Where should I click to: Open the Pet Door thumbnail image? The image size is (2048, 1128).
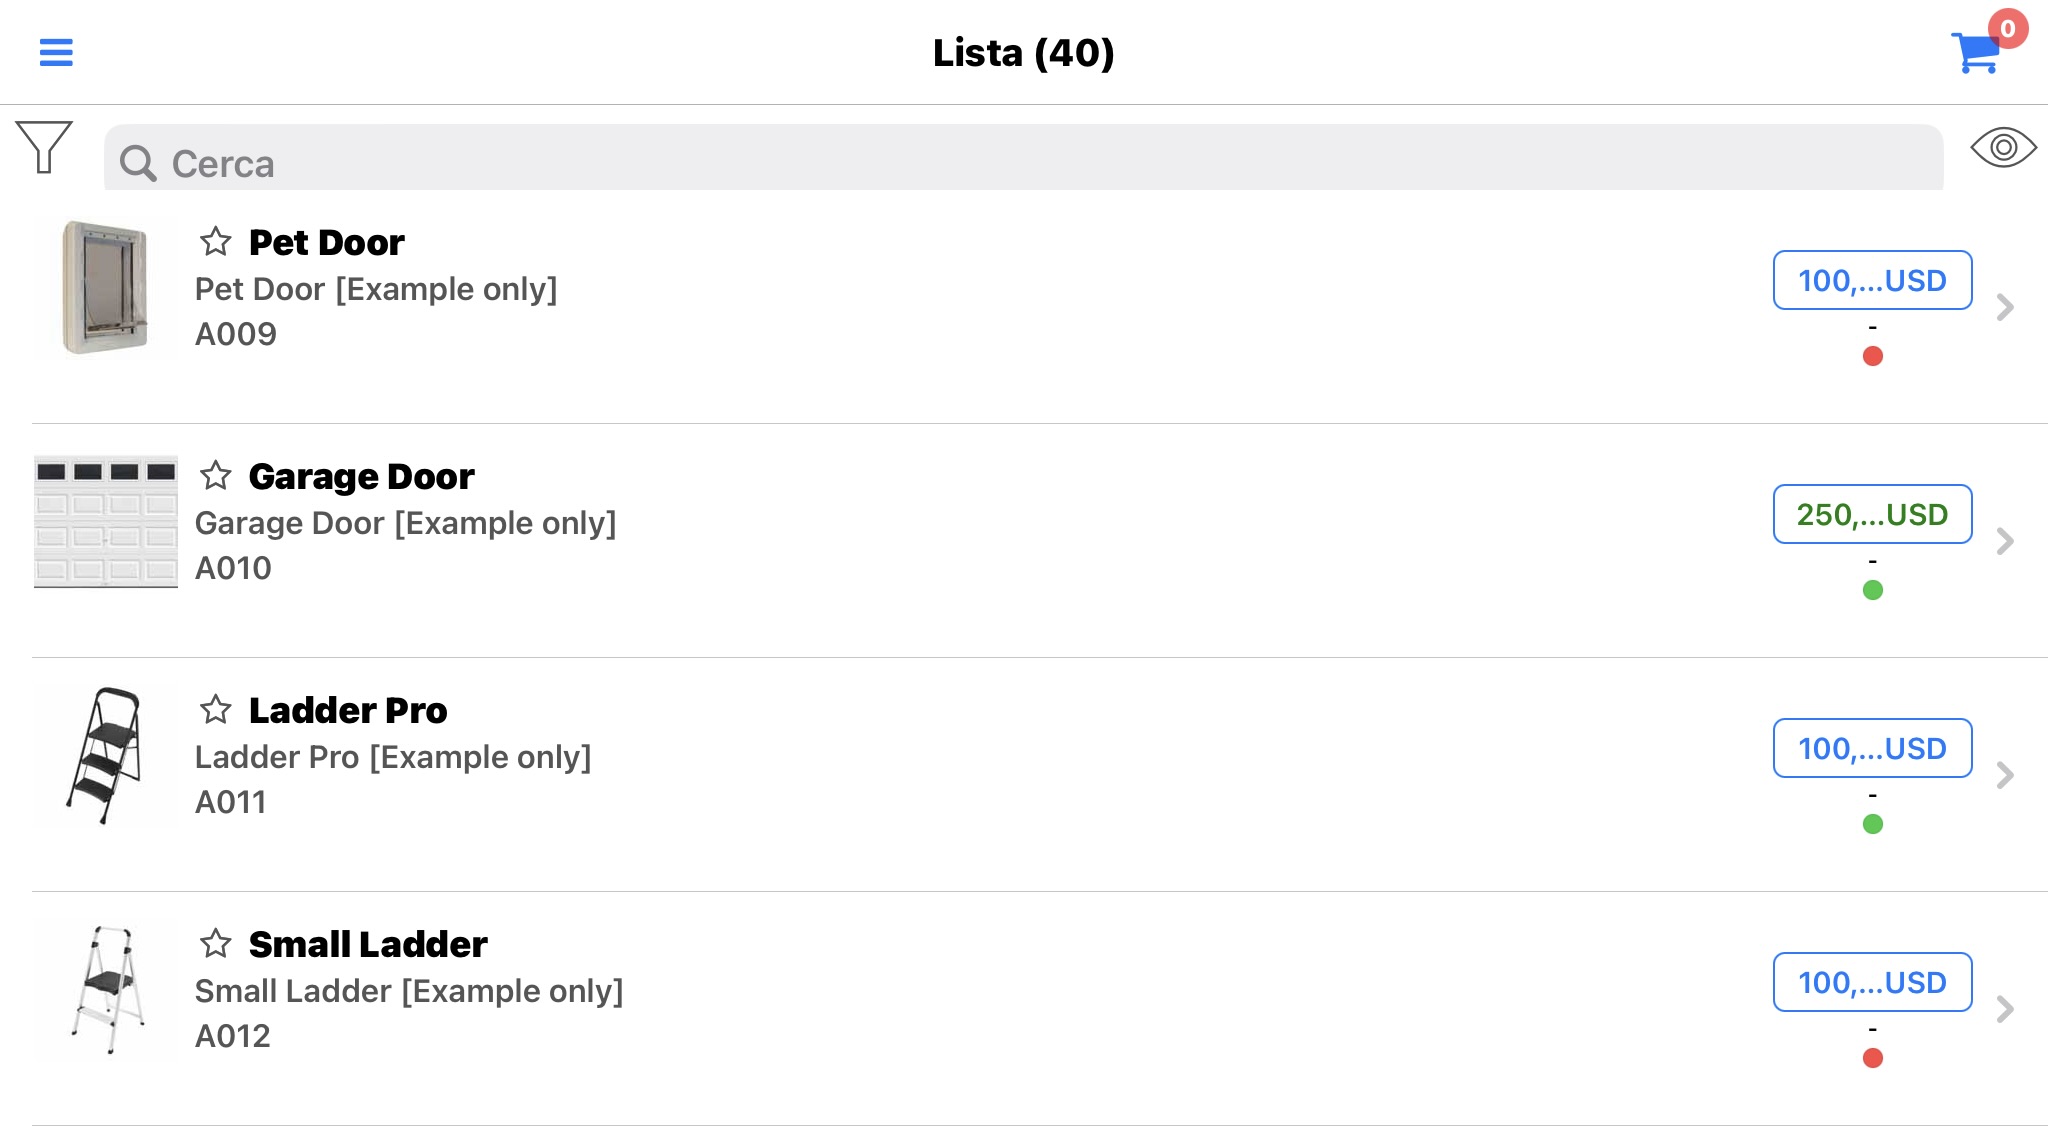[x=105, y=288]
